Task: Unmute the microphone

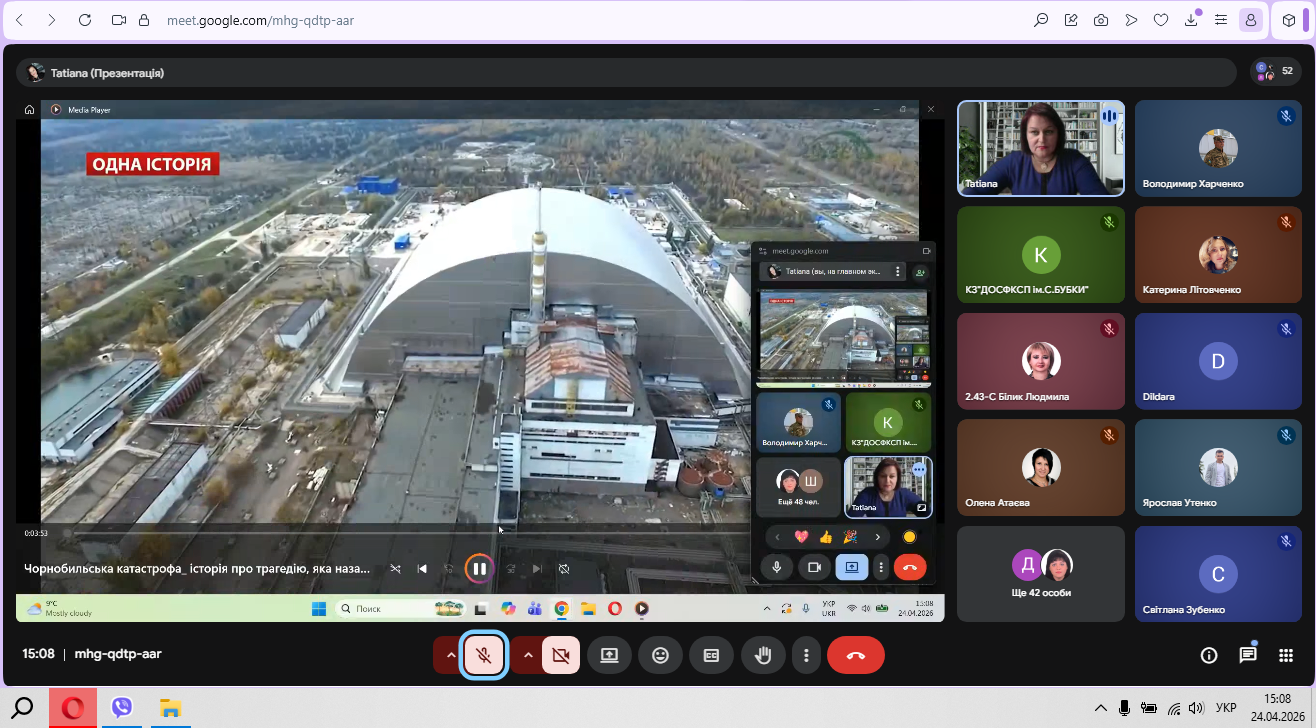Action: click(x=484, y=655)
